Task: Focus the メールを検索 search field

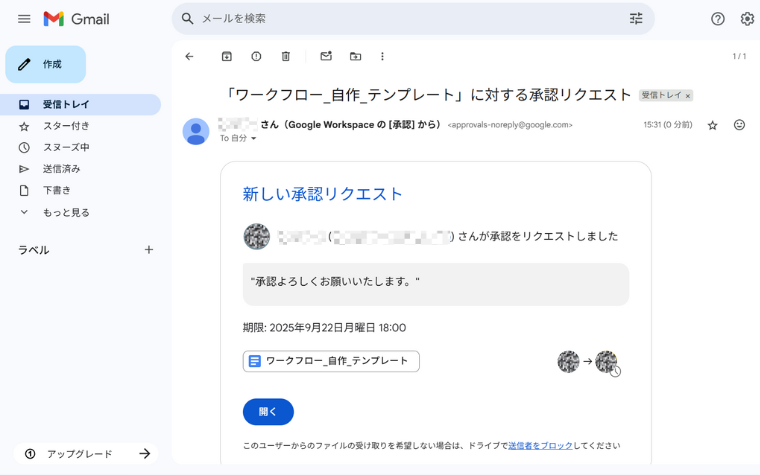Action: coord(412,19)
